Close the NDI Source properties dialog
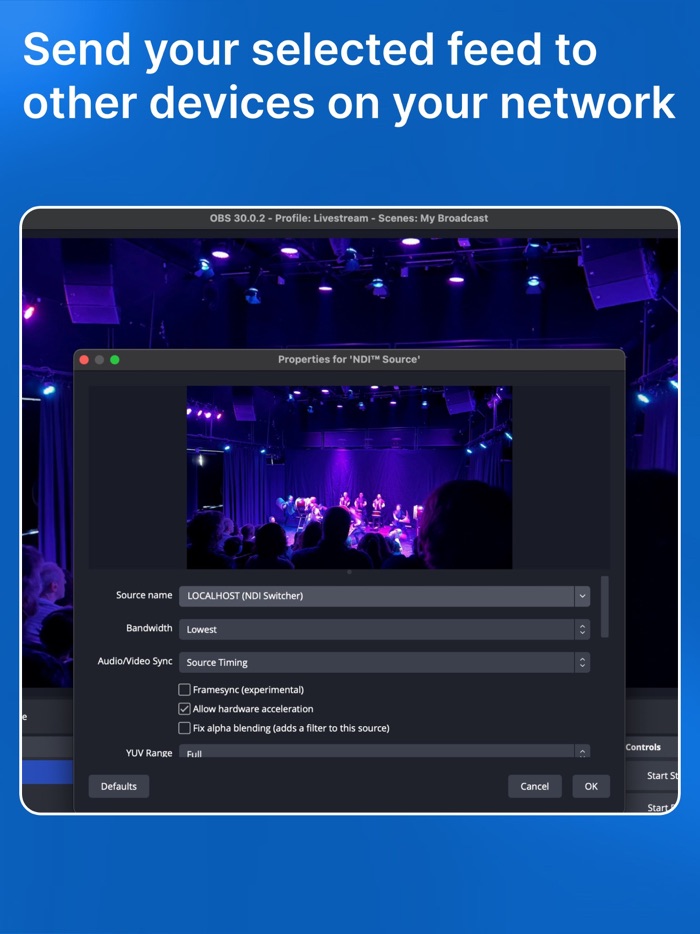 tap(84, 359)
